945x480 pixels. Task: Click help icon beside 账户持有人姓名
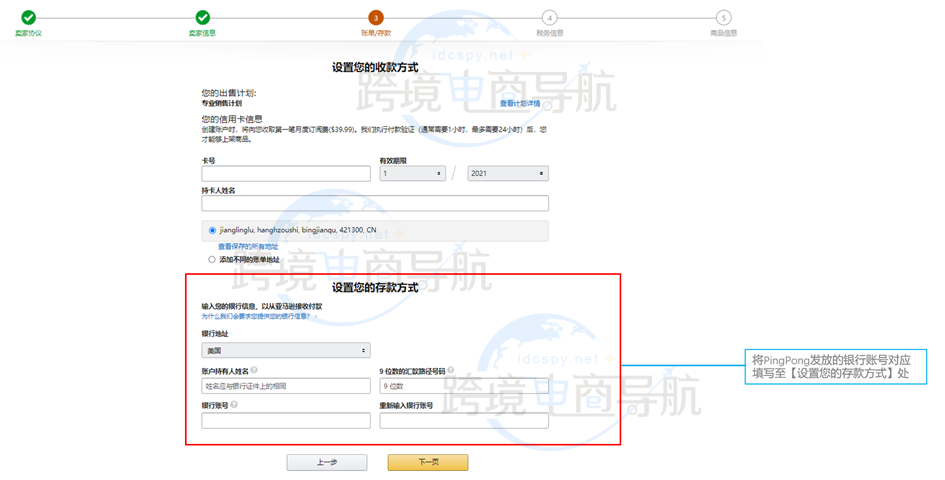254,370
